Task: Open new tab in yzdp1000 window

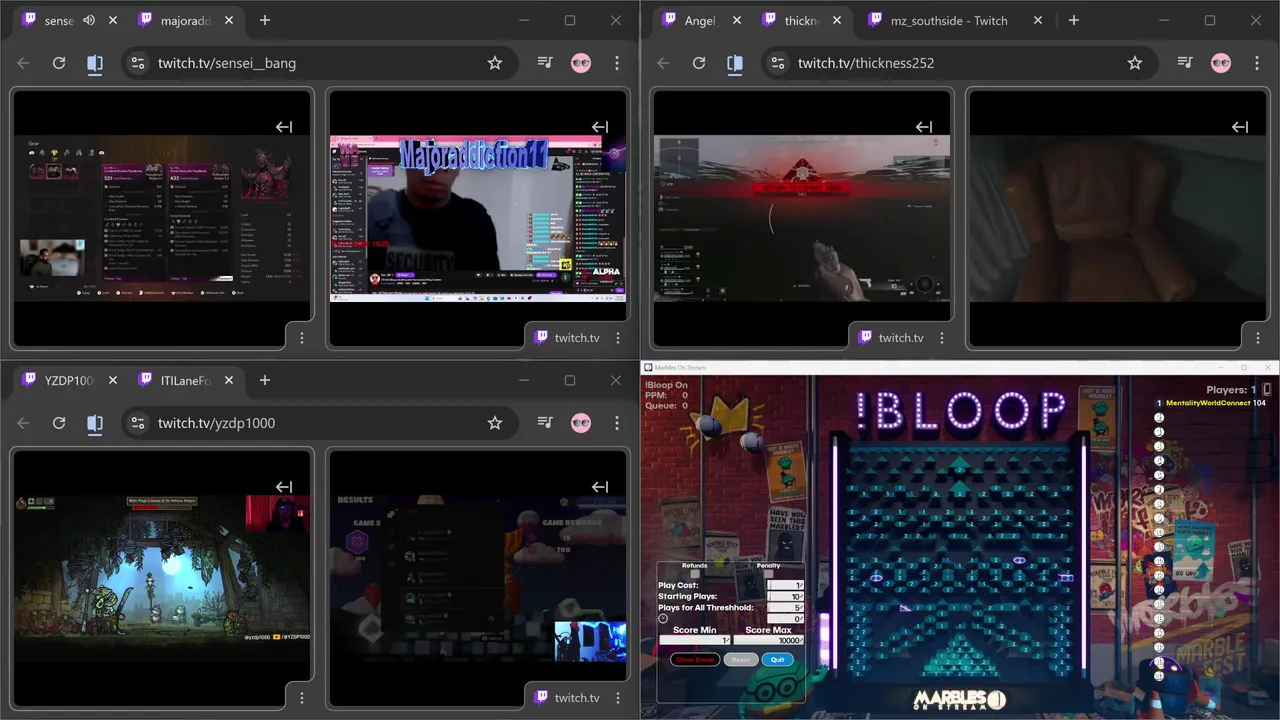Action: point(265,380)
